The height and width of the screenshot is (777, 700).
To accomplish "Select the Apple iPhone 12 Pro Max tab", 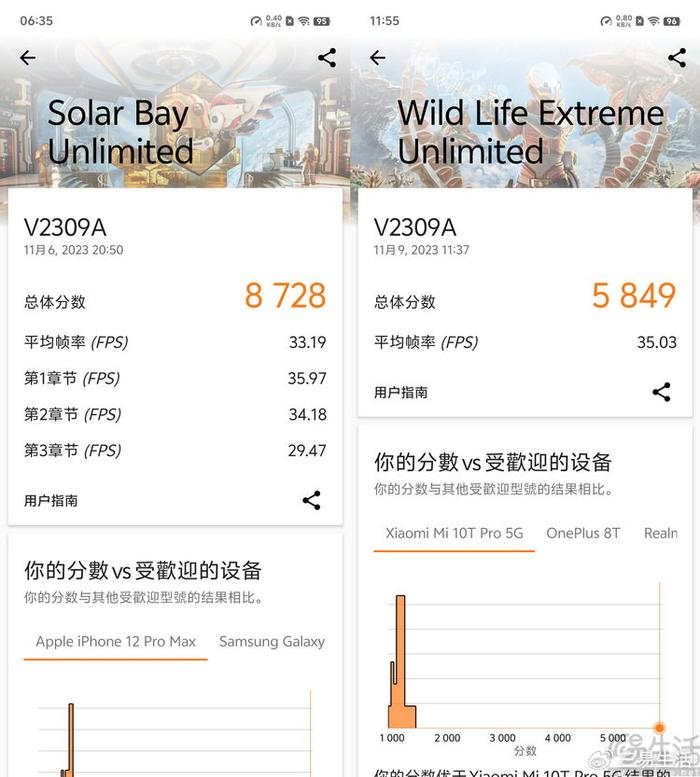I will click(116, 642).
